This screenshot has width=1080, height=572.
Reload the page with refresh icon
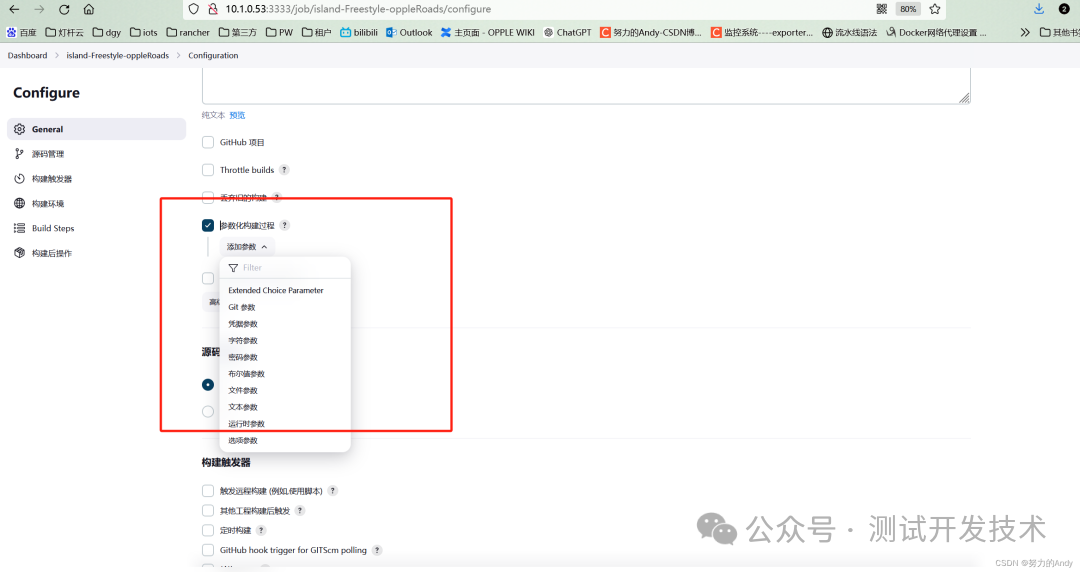[64, 9]
